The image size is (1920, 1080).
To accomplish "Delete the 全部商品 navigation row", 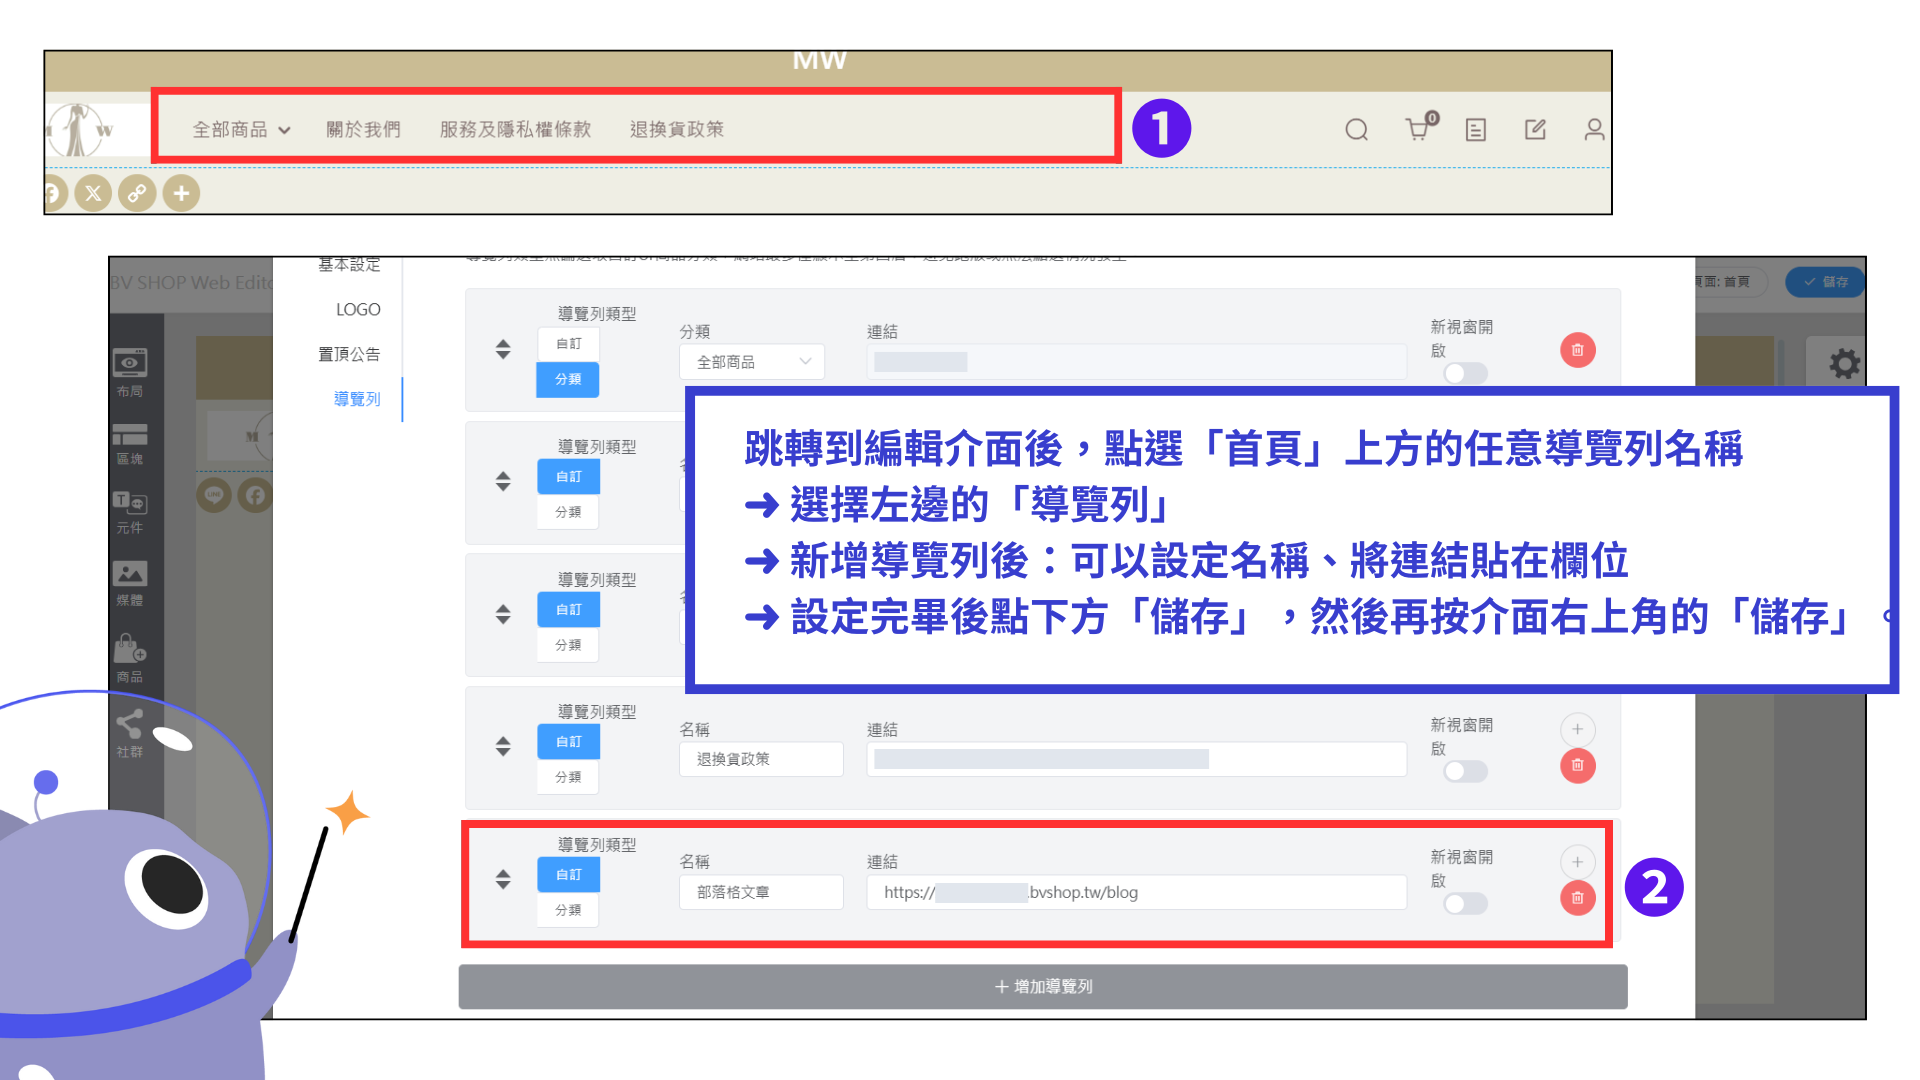I will coord(1578,350).
